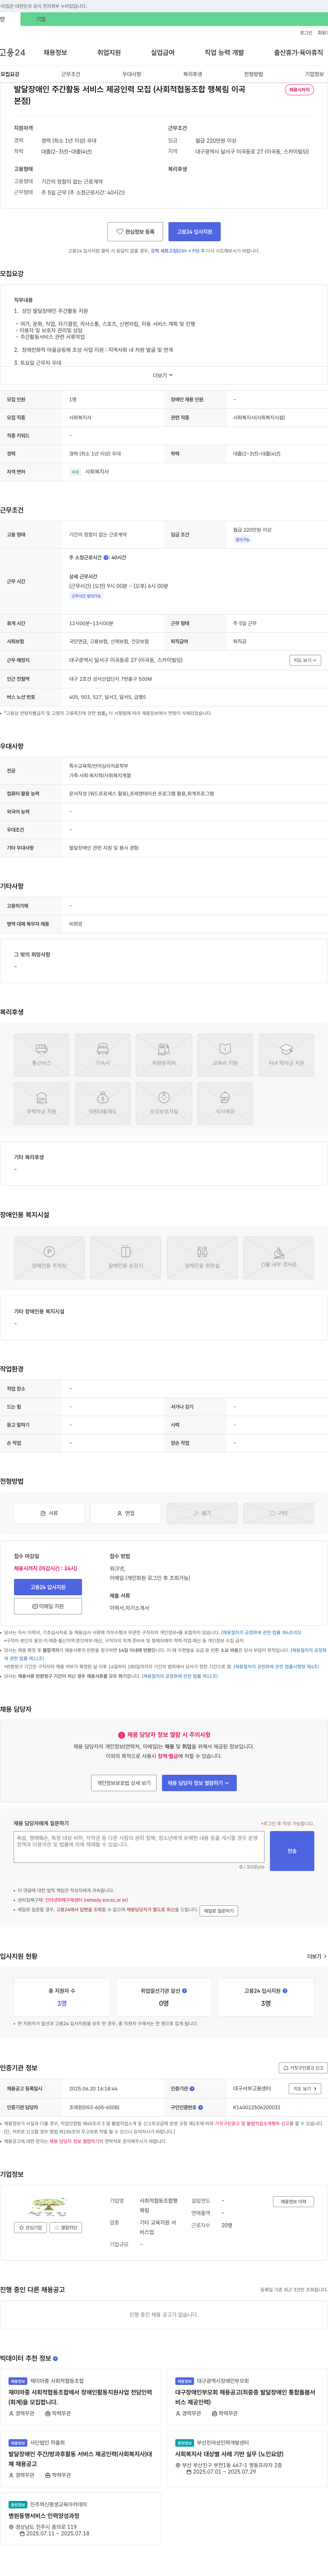This screenshot has width=328, height=2576.
Task: Select the 서류 screening method
Action: pyautogui.click(x=49, y=1513)
